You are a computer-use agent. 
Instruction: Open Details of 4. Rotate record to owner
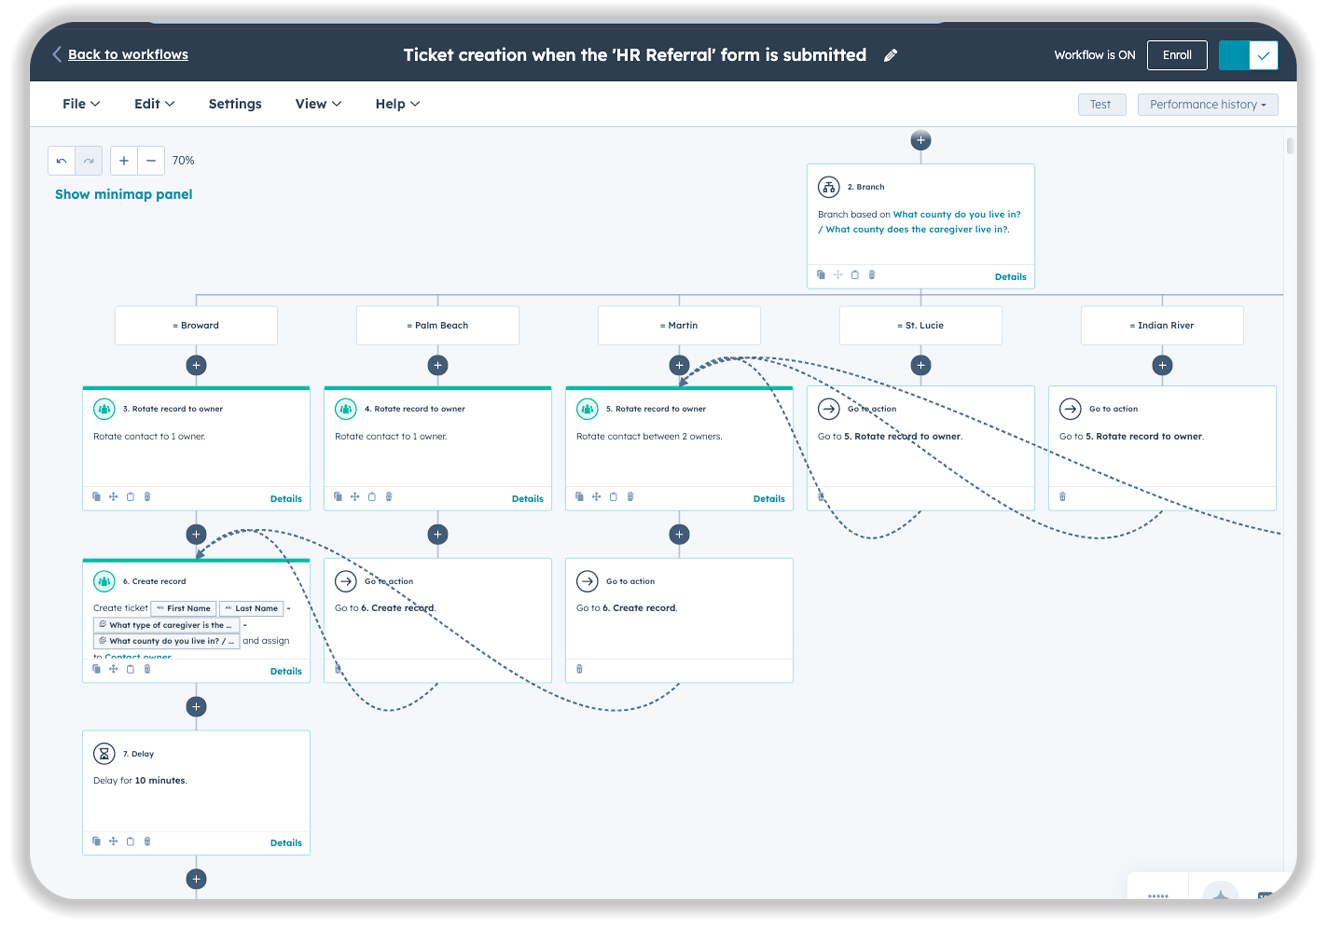tap(527, 498)
